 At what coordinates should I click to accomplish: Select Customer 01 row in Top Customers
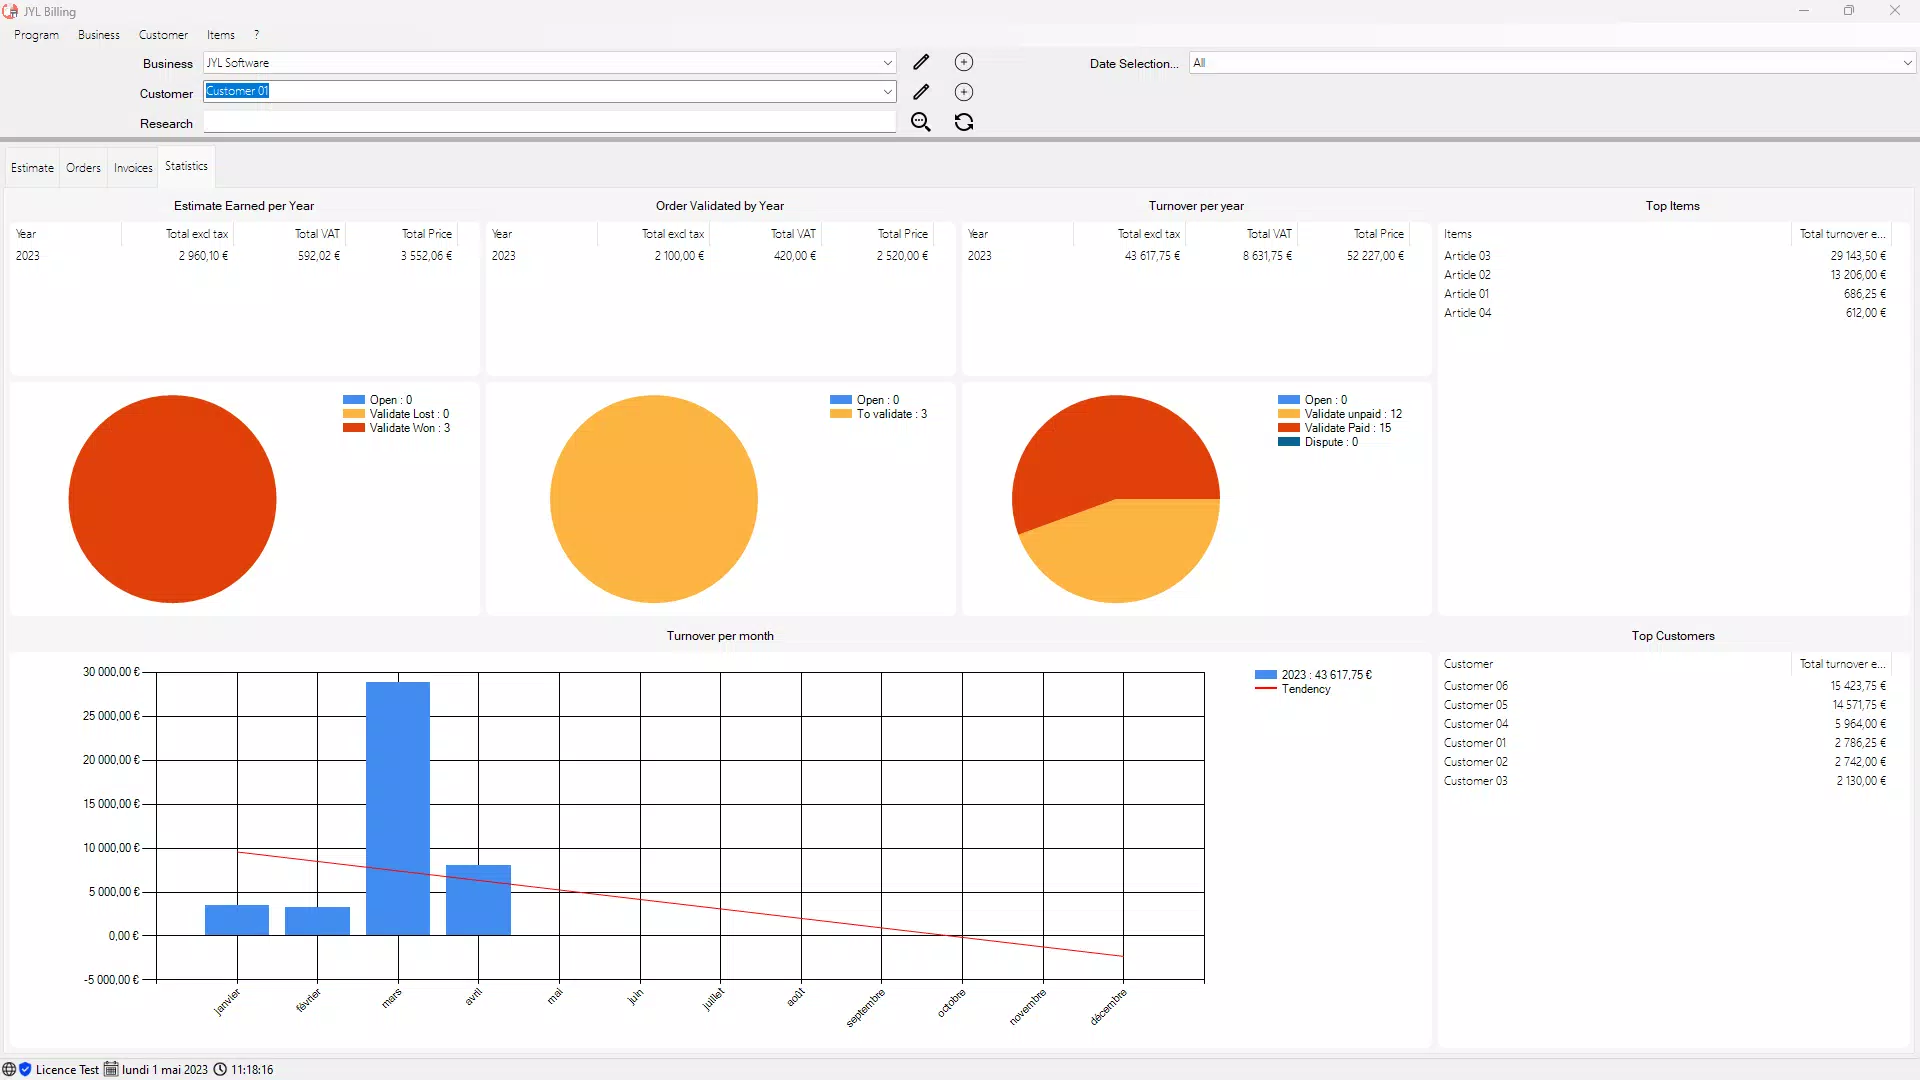pos(1665,743)
